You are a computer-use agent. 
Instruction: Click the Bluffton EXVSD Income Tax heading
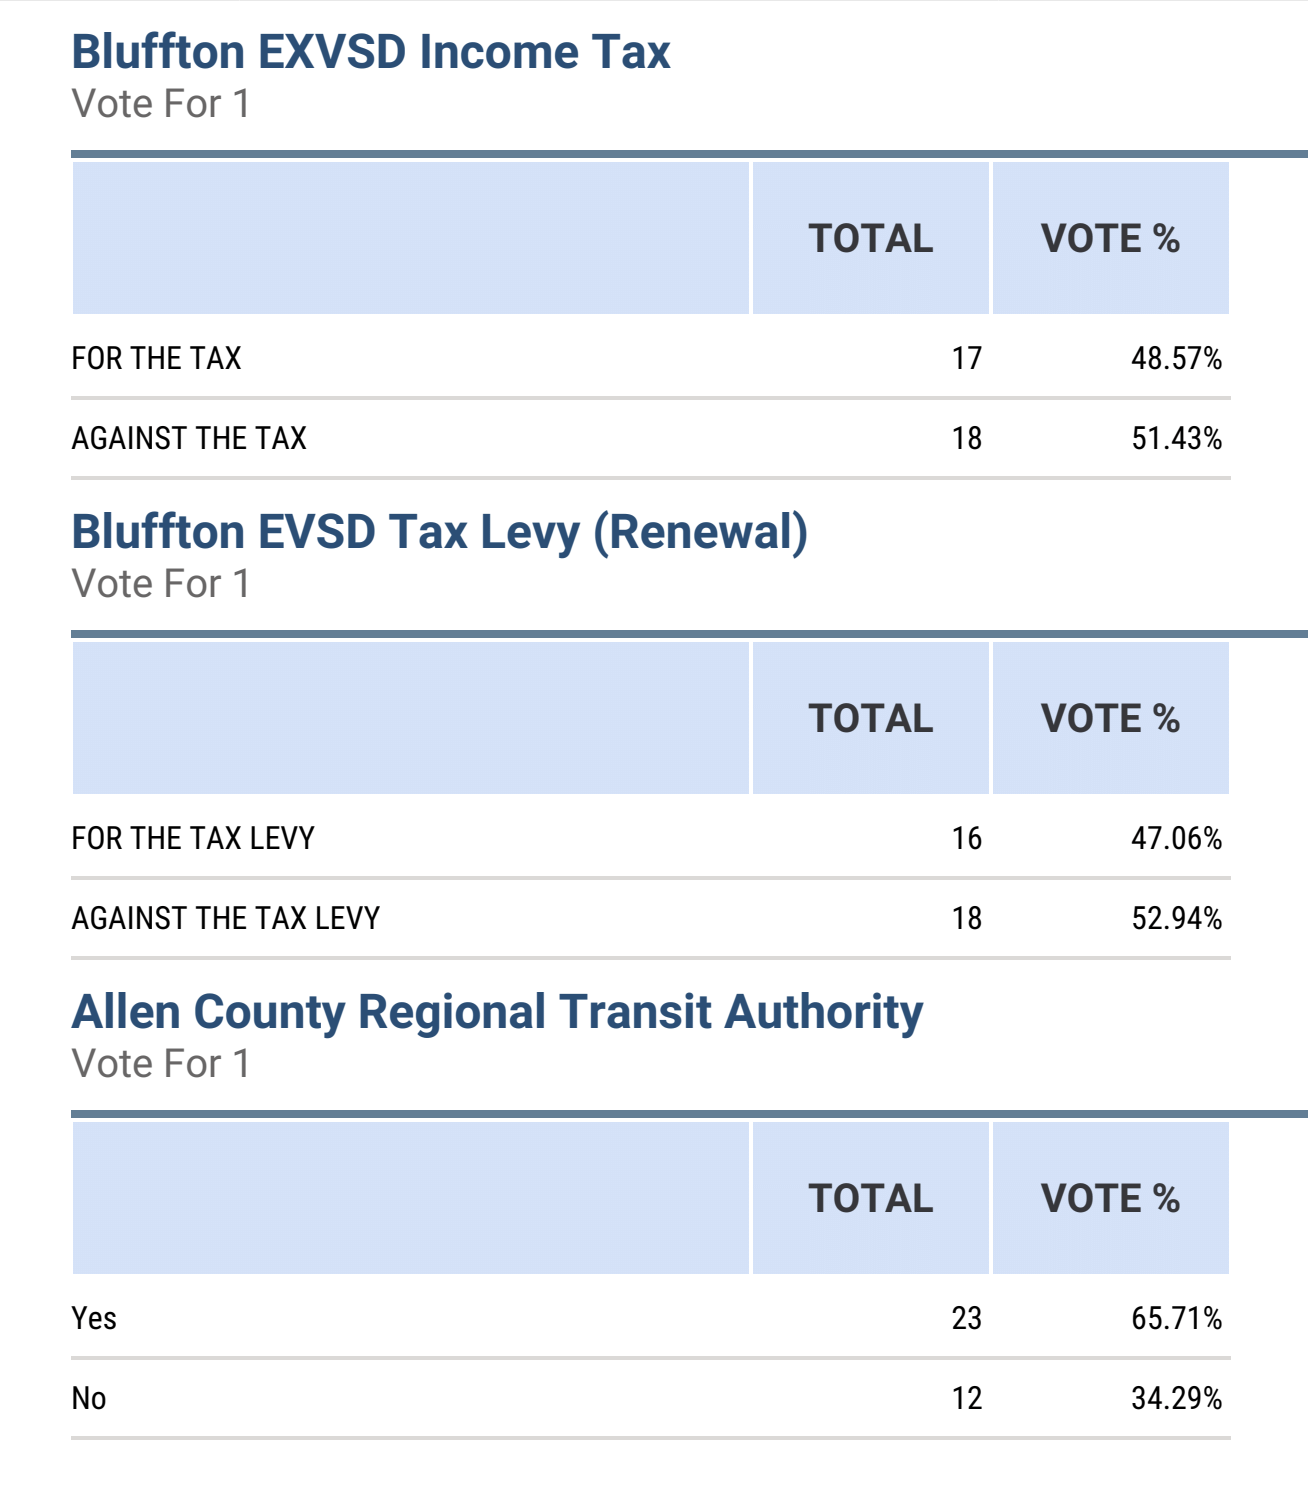click(371, 52)
